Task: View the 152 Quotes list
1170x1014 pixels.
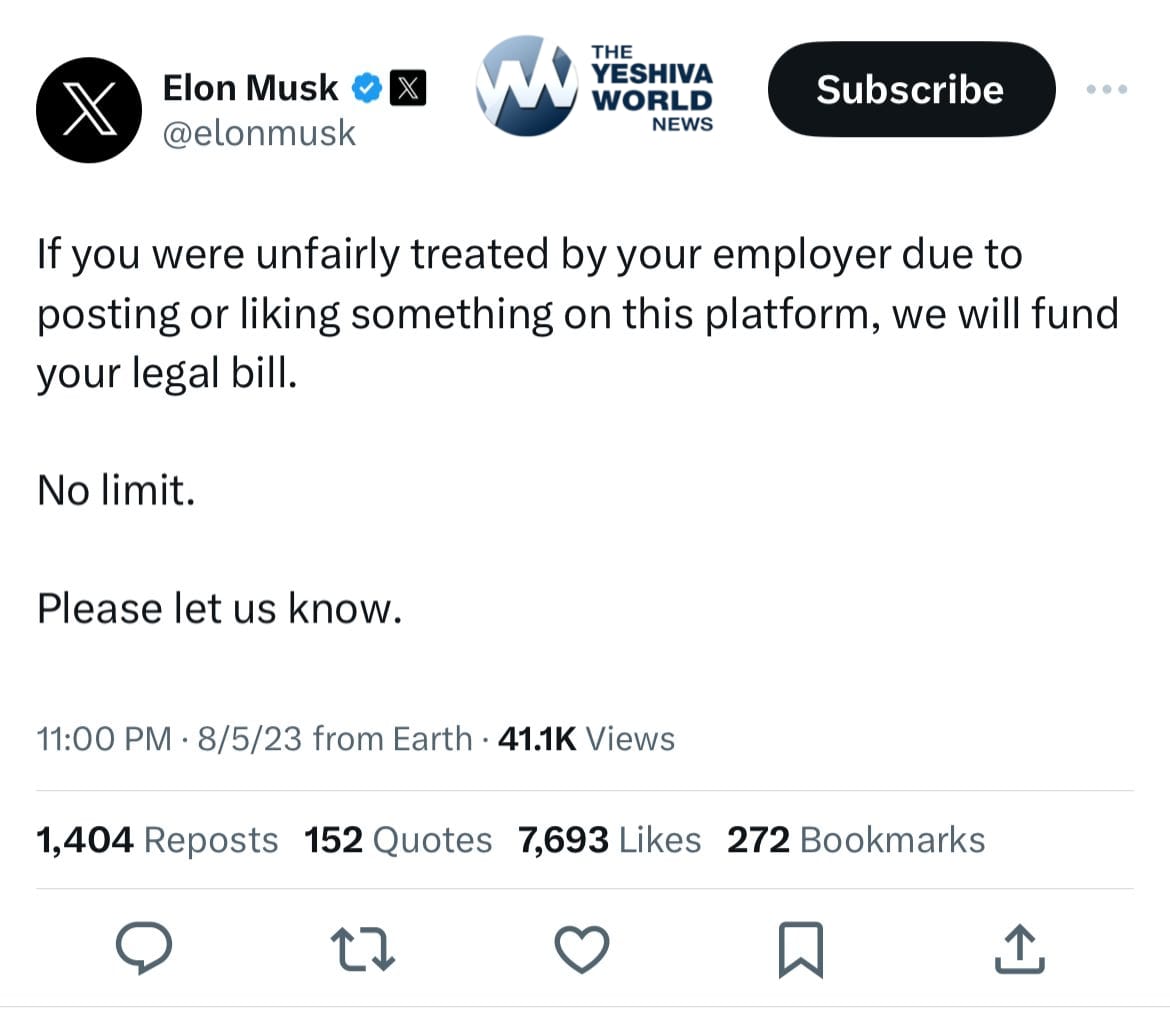Action: click(398, 840)
